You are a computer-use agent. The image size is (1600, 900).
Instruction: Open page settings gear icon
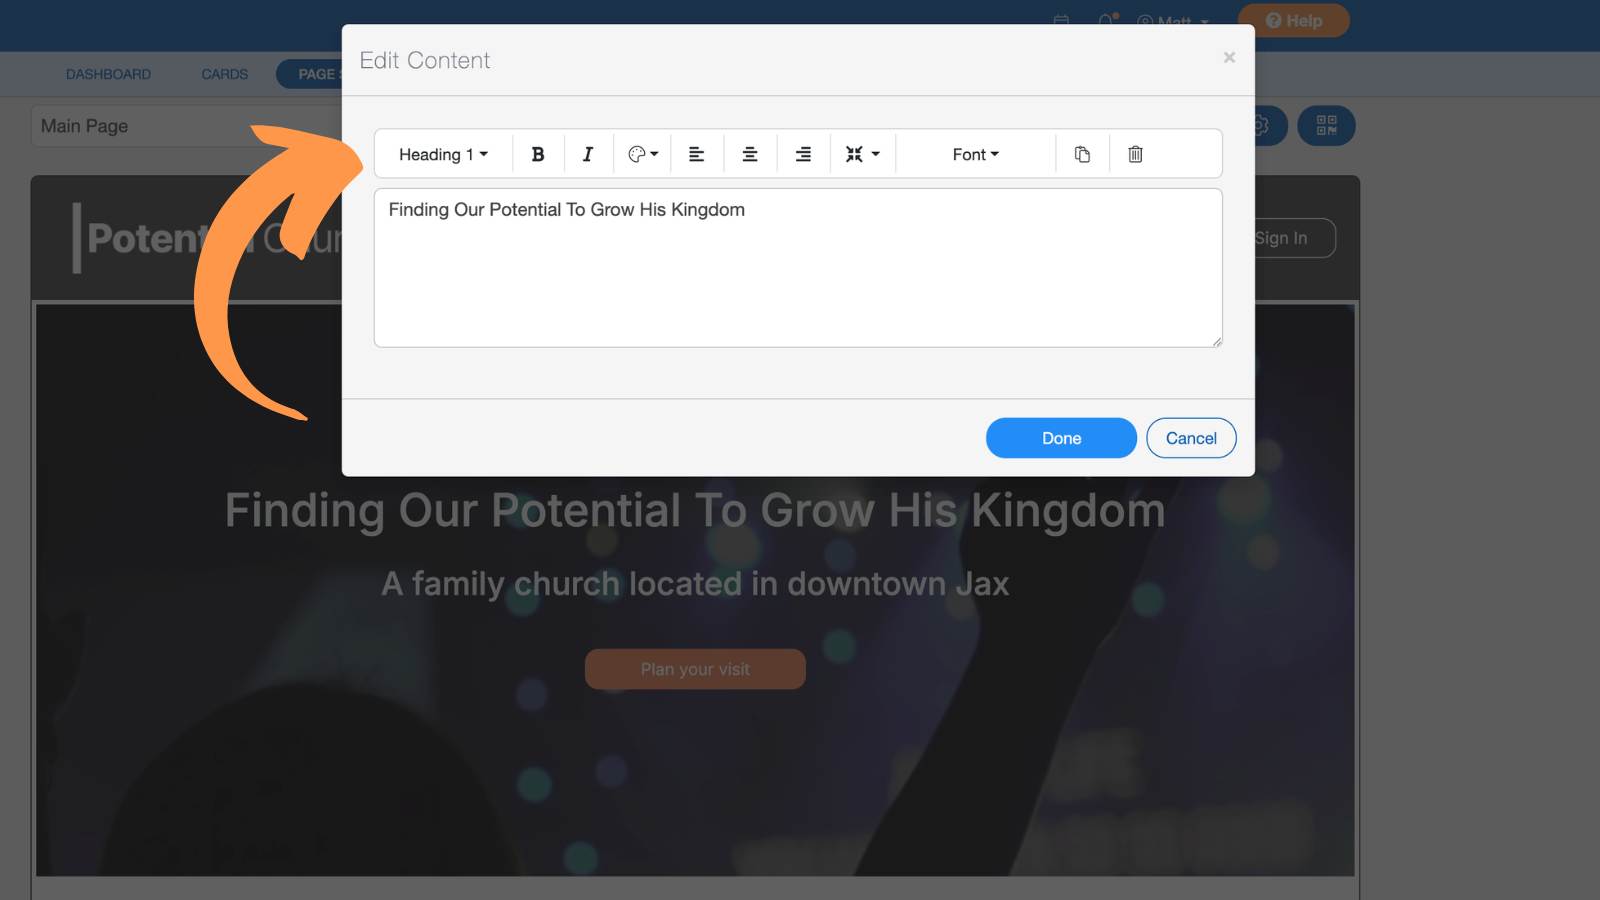click(x=1268, y=125)
